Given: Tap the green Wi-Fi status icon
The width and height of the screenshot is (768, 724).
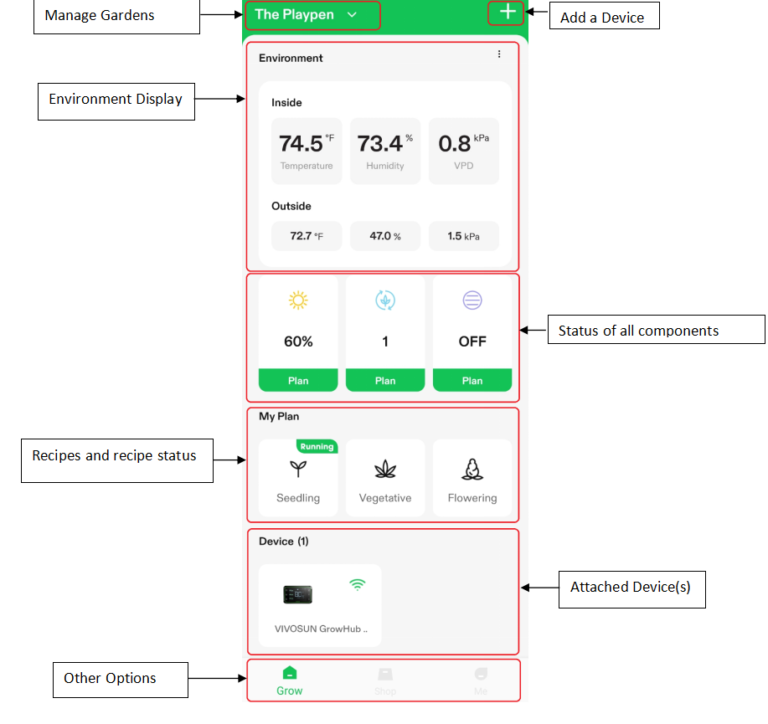Looking at the screenshot, I should [357, 585].
